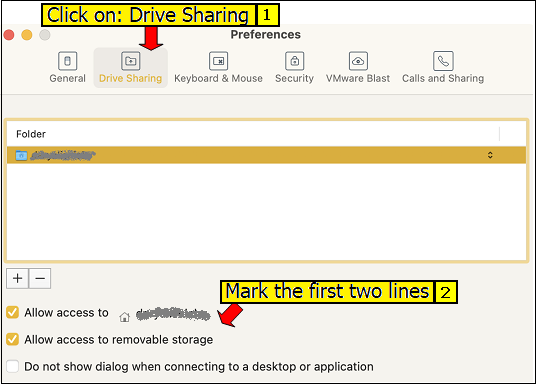Image resolution: width=537 pixels, height=386 pixels.
Task: Enable Do not show dialog checkbox
Action: tap(13, 366)
